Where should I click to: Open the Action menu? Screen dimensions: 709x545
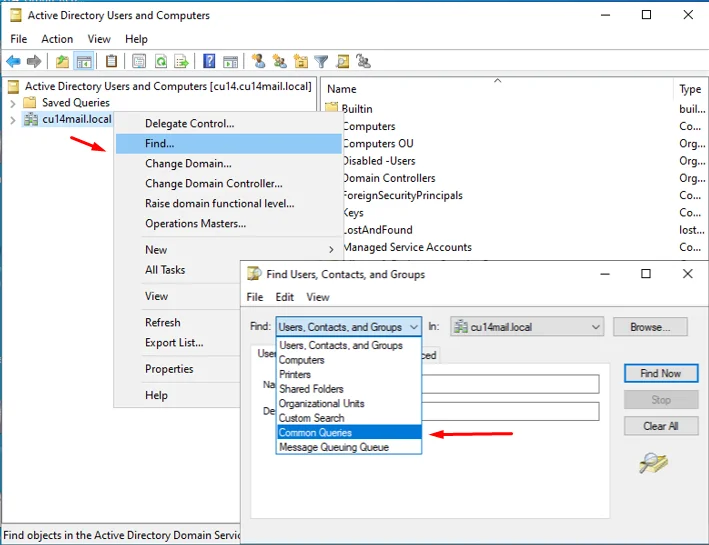tap(57, 39)
